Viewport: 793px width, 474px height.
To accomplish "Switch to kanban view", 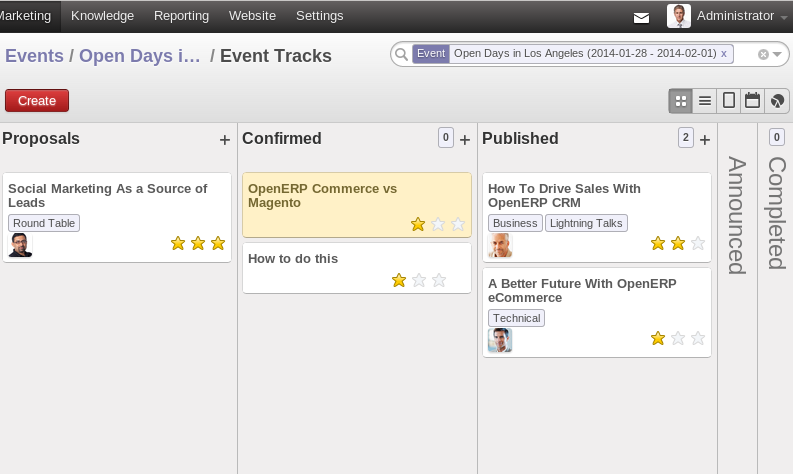I will (681, 100).
